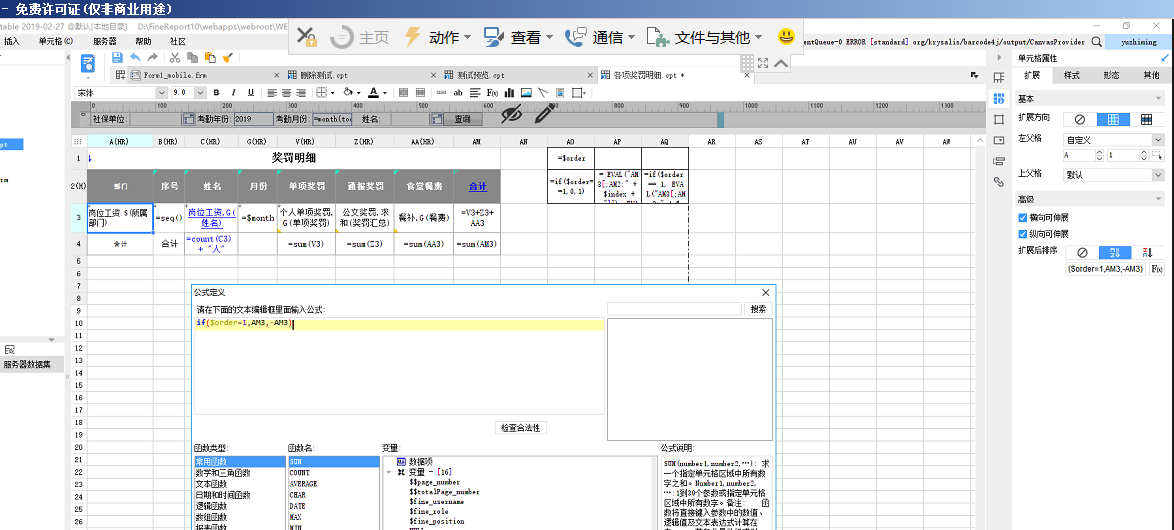Open the font size dropdown
1174x530 pixels.
tap(200, 93)
